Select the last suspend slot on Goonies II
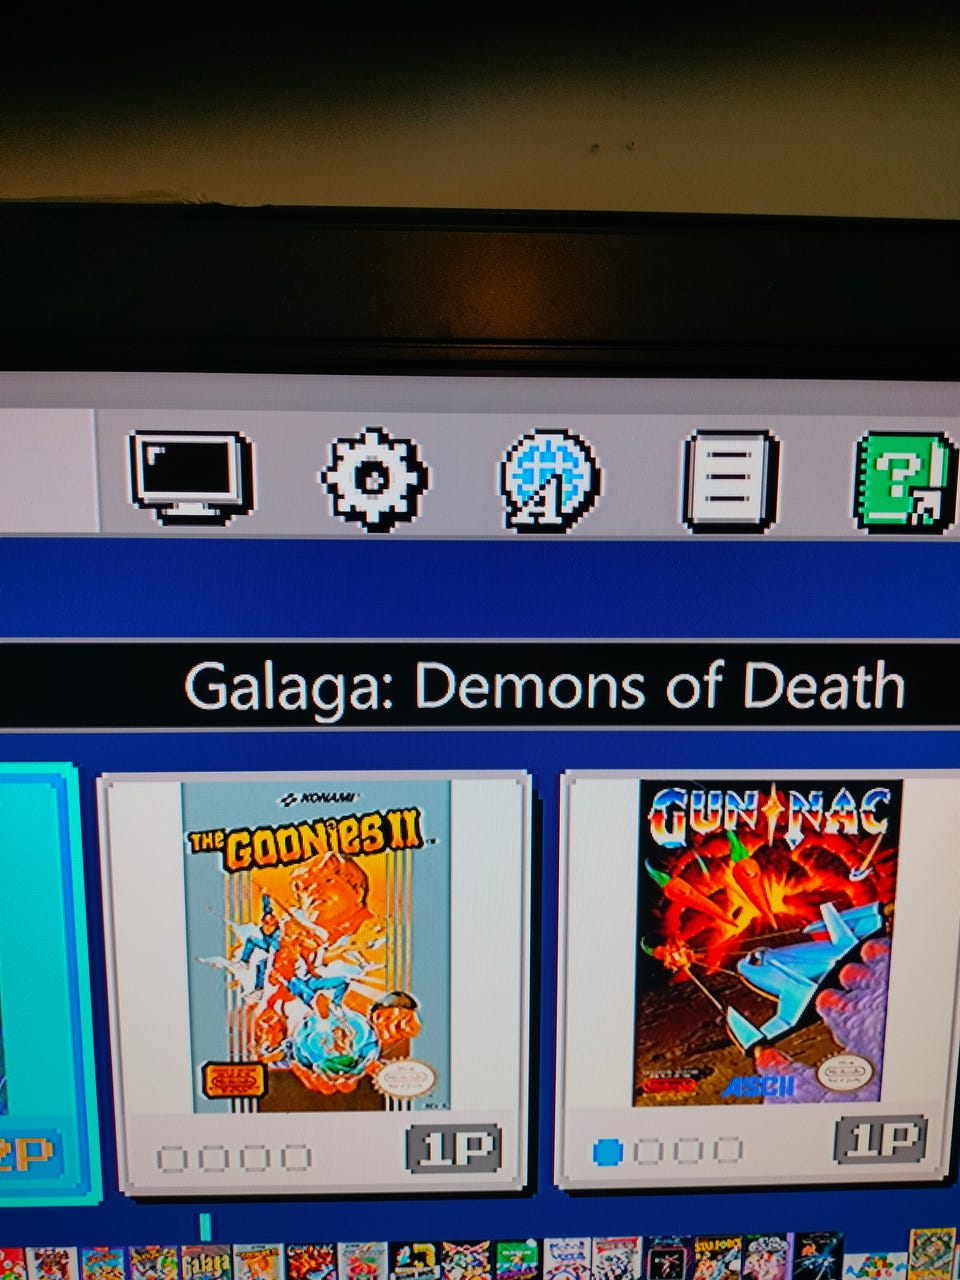The image size is (960, 1280). click(x=295, y=1158)
